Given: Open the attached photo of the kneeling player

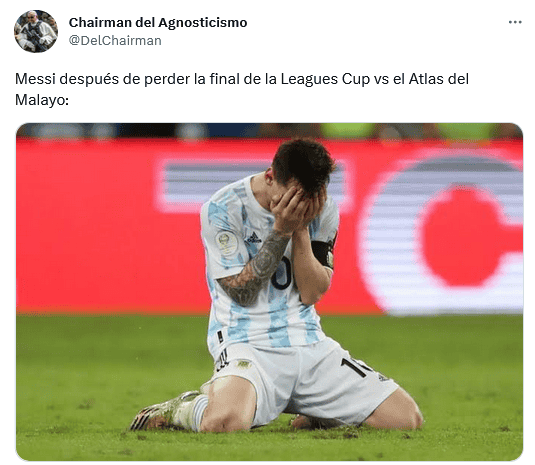Looking at the screenshot, I should tap(269, 292).
